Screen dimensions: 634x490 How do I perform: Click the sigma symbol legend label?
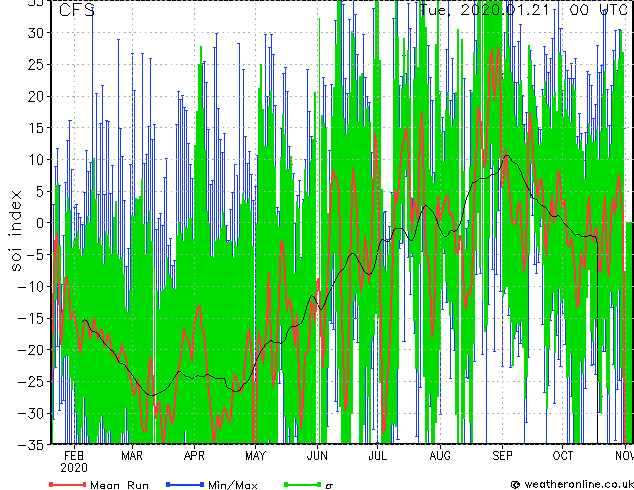(329, 486)
